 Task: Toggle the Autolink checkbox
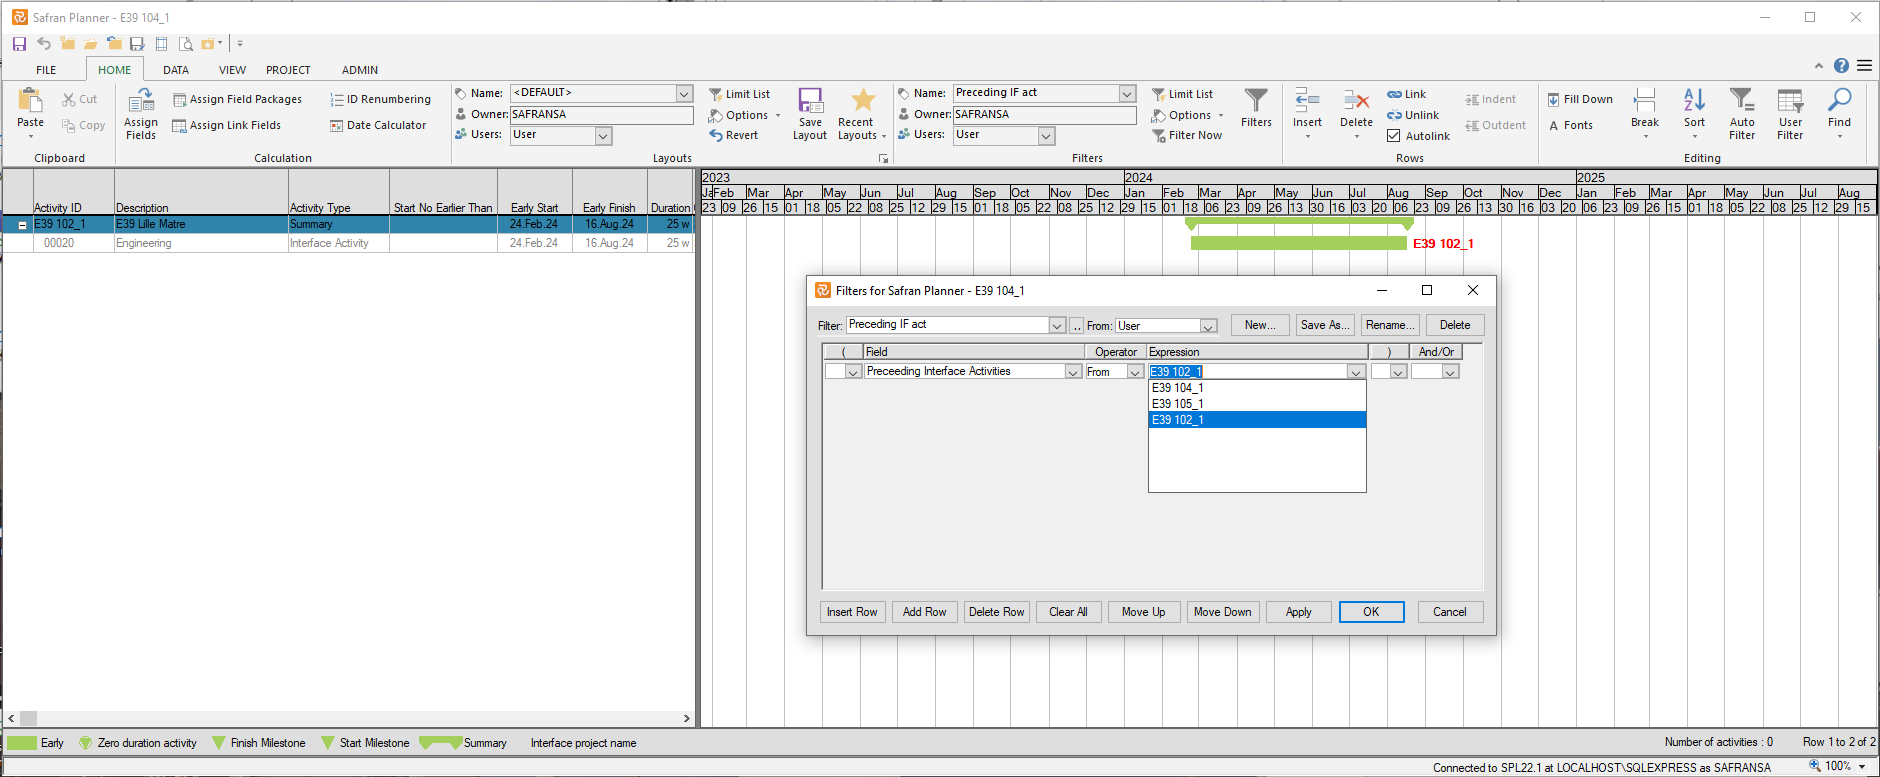pyautogui.click(x=1394, y=136)
